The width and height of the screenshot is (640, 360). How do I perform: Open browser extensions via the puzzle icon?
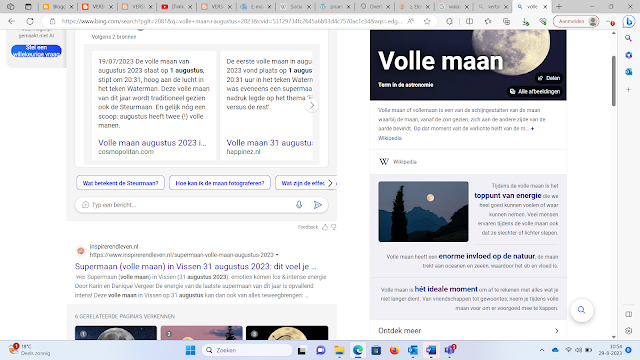click(x=449, y=21)
